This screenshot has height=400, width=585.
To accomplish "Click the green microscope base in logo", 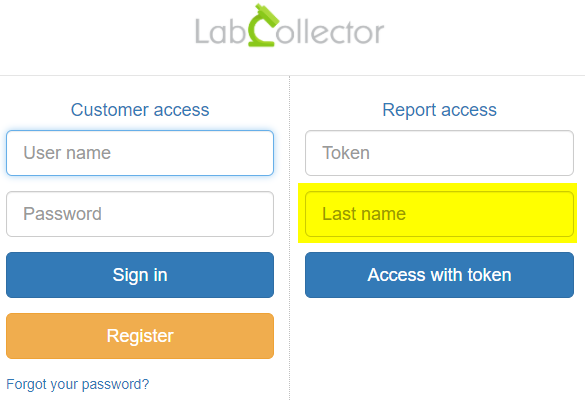I will click(x=262, y=44).
